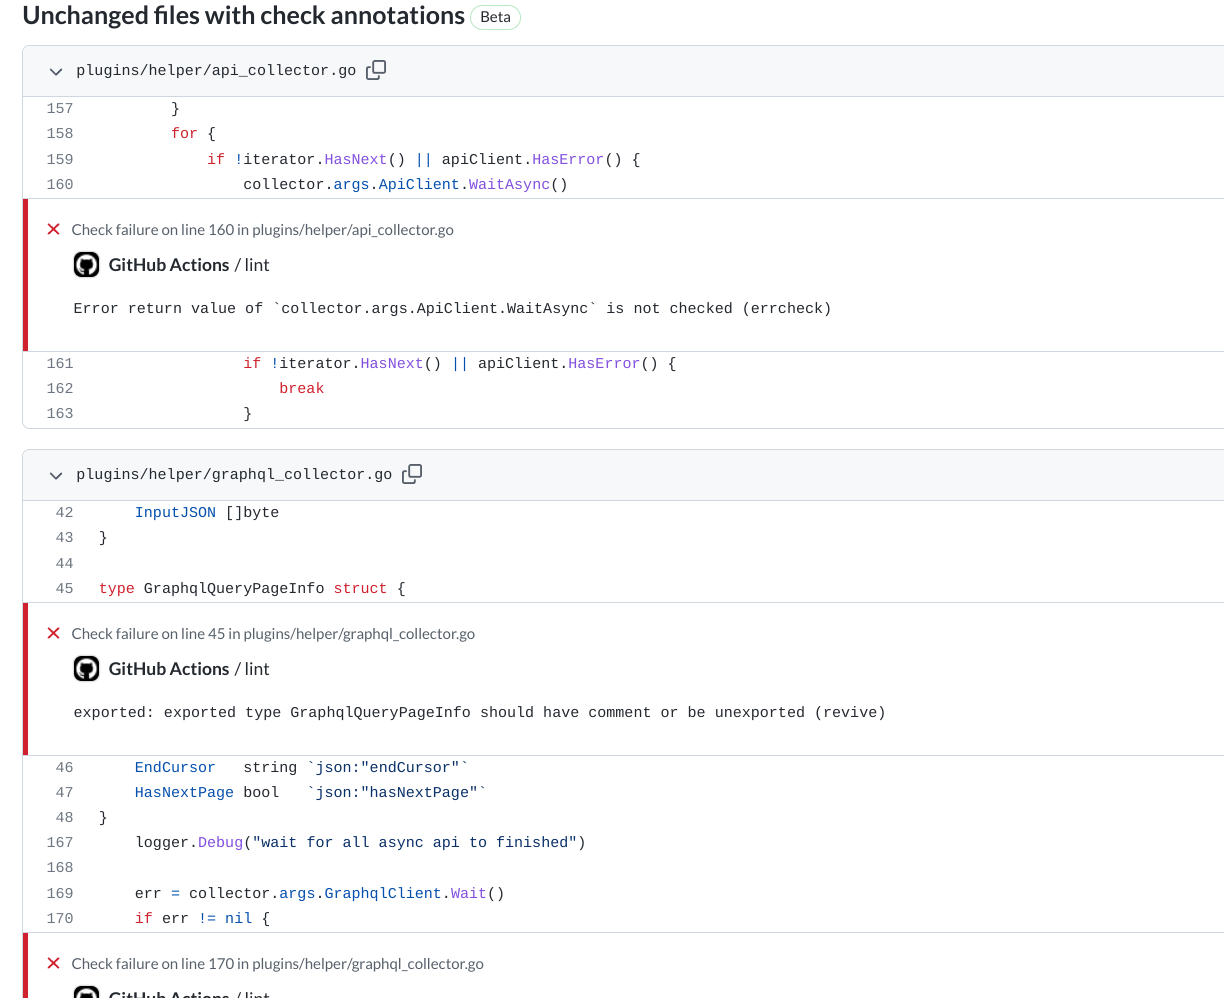1224x998 pixels.
Task: Select line number 161
Action: (60, 363)
